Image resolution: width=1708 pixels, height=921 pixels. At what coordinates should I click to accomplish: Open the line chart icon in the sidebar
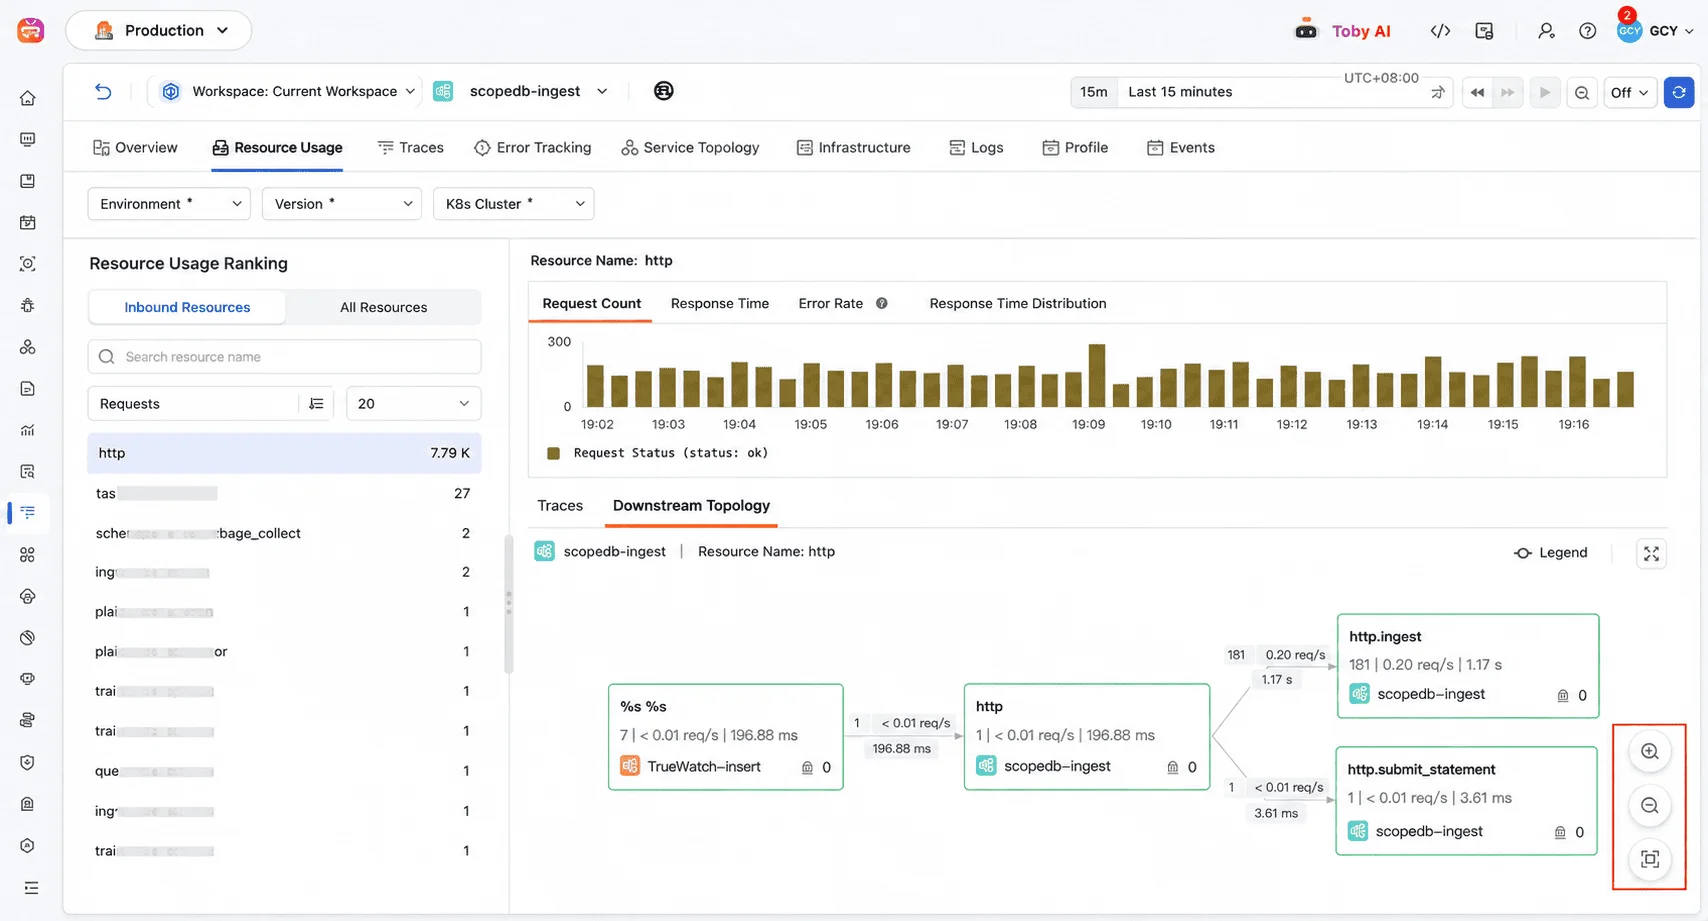click(x=28, y=430)
